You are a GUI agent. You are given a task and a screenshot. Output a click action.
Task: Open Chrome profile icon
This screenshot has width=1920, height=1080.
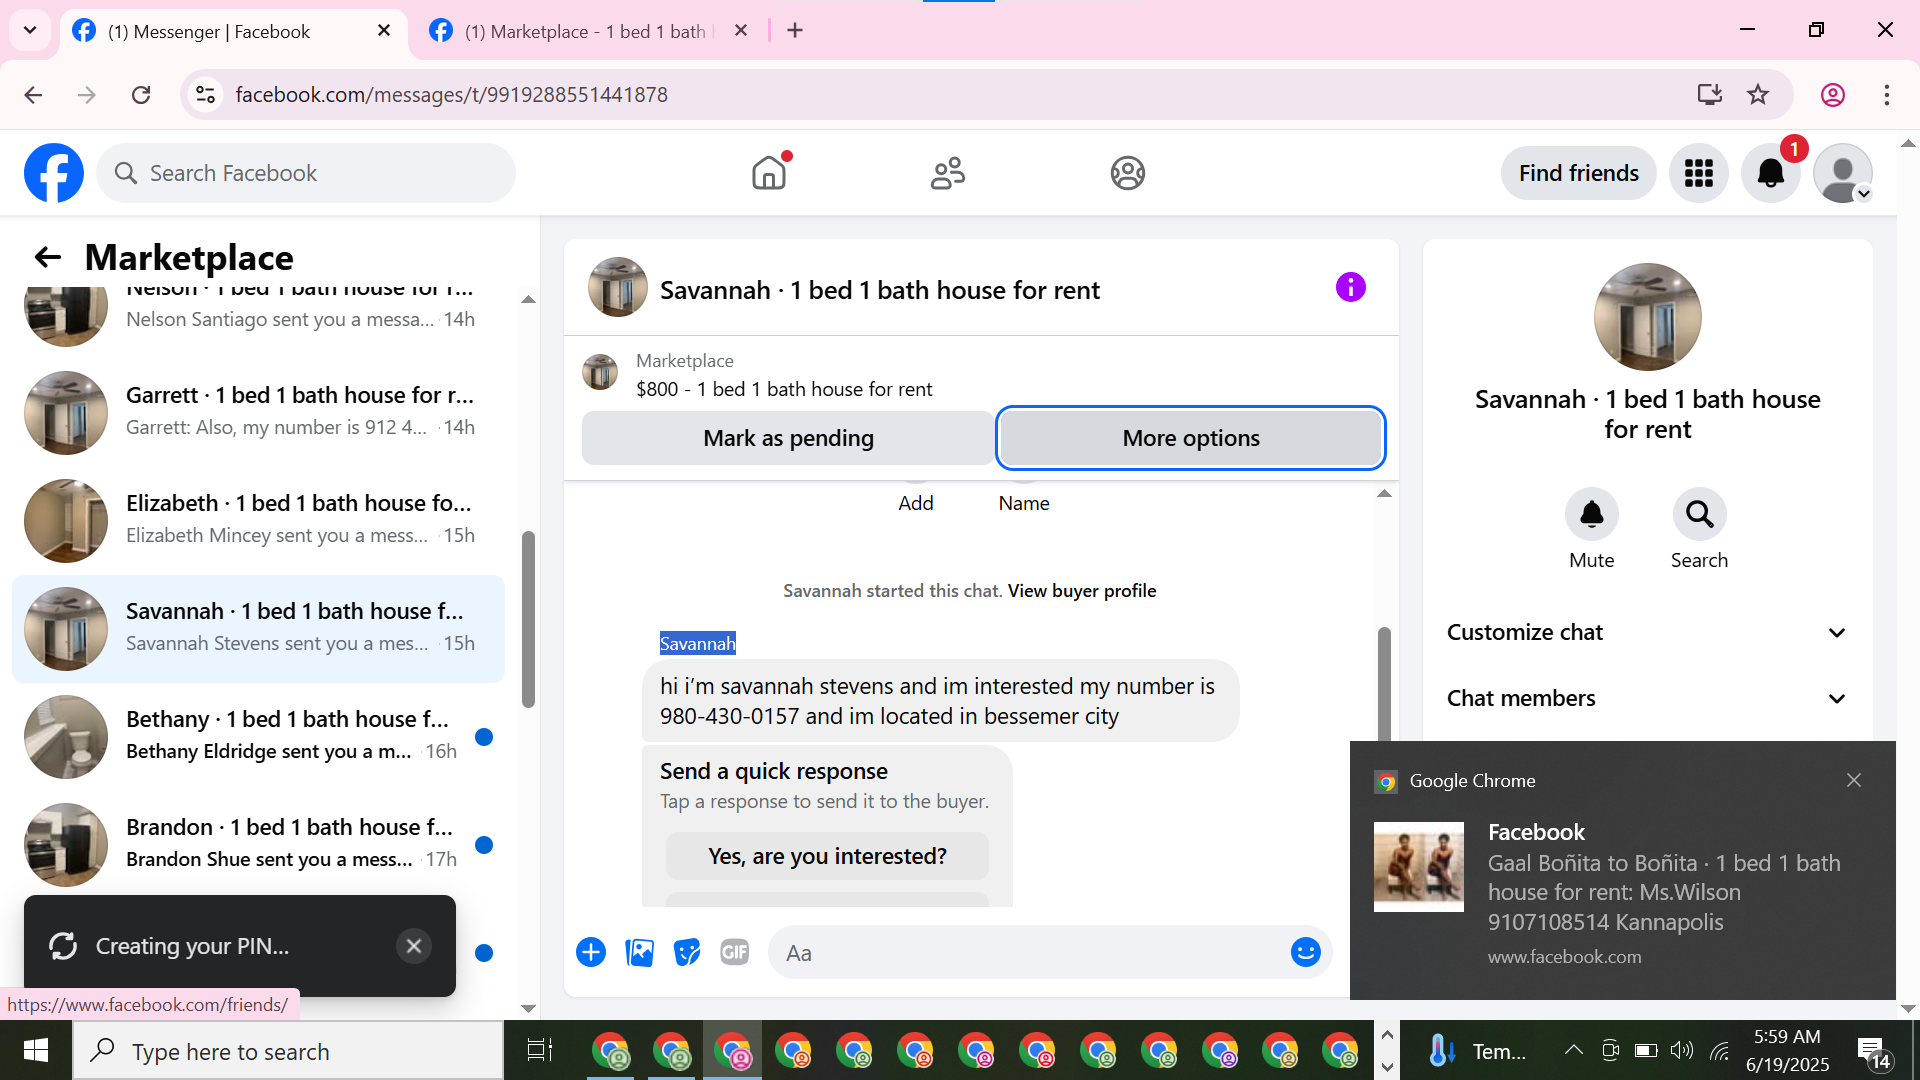pos(1833,94)
